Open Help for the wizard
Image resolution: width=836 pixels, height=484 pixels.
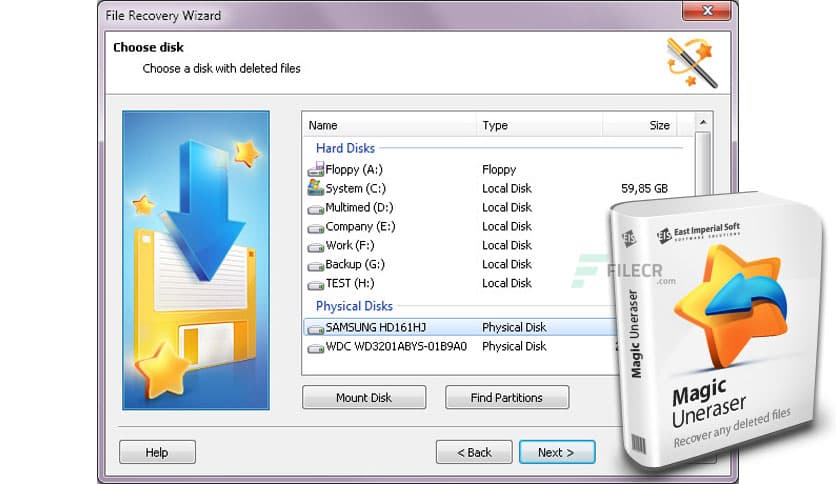[157, 452]
